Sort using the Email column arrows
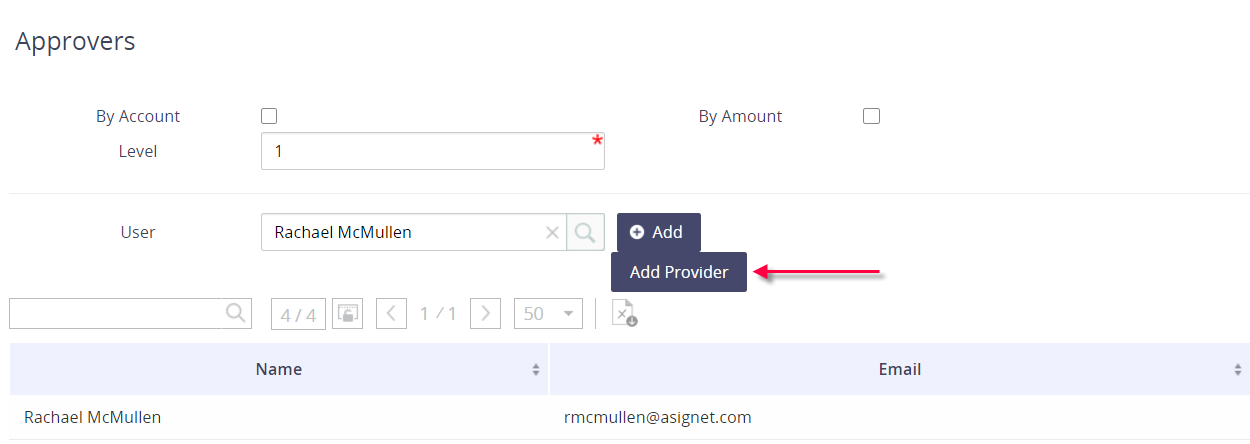The image size is (1250, 444). [x=1238, y=370]
